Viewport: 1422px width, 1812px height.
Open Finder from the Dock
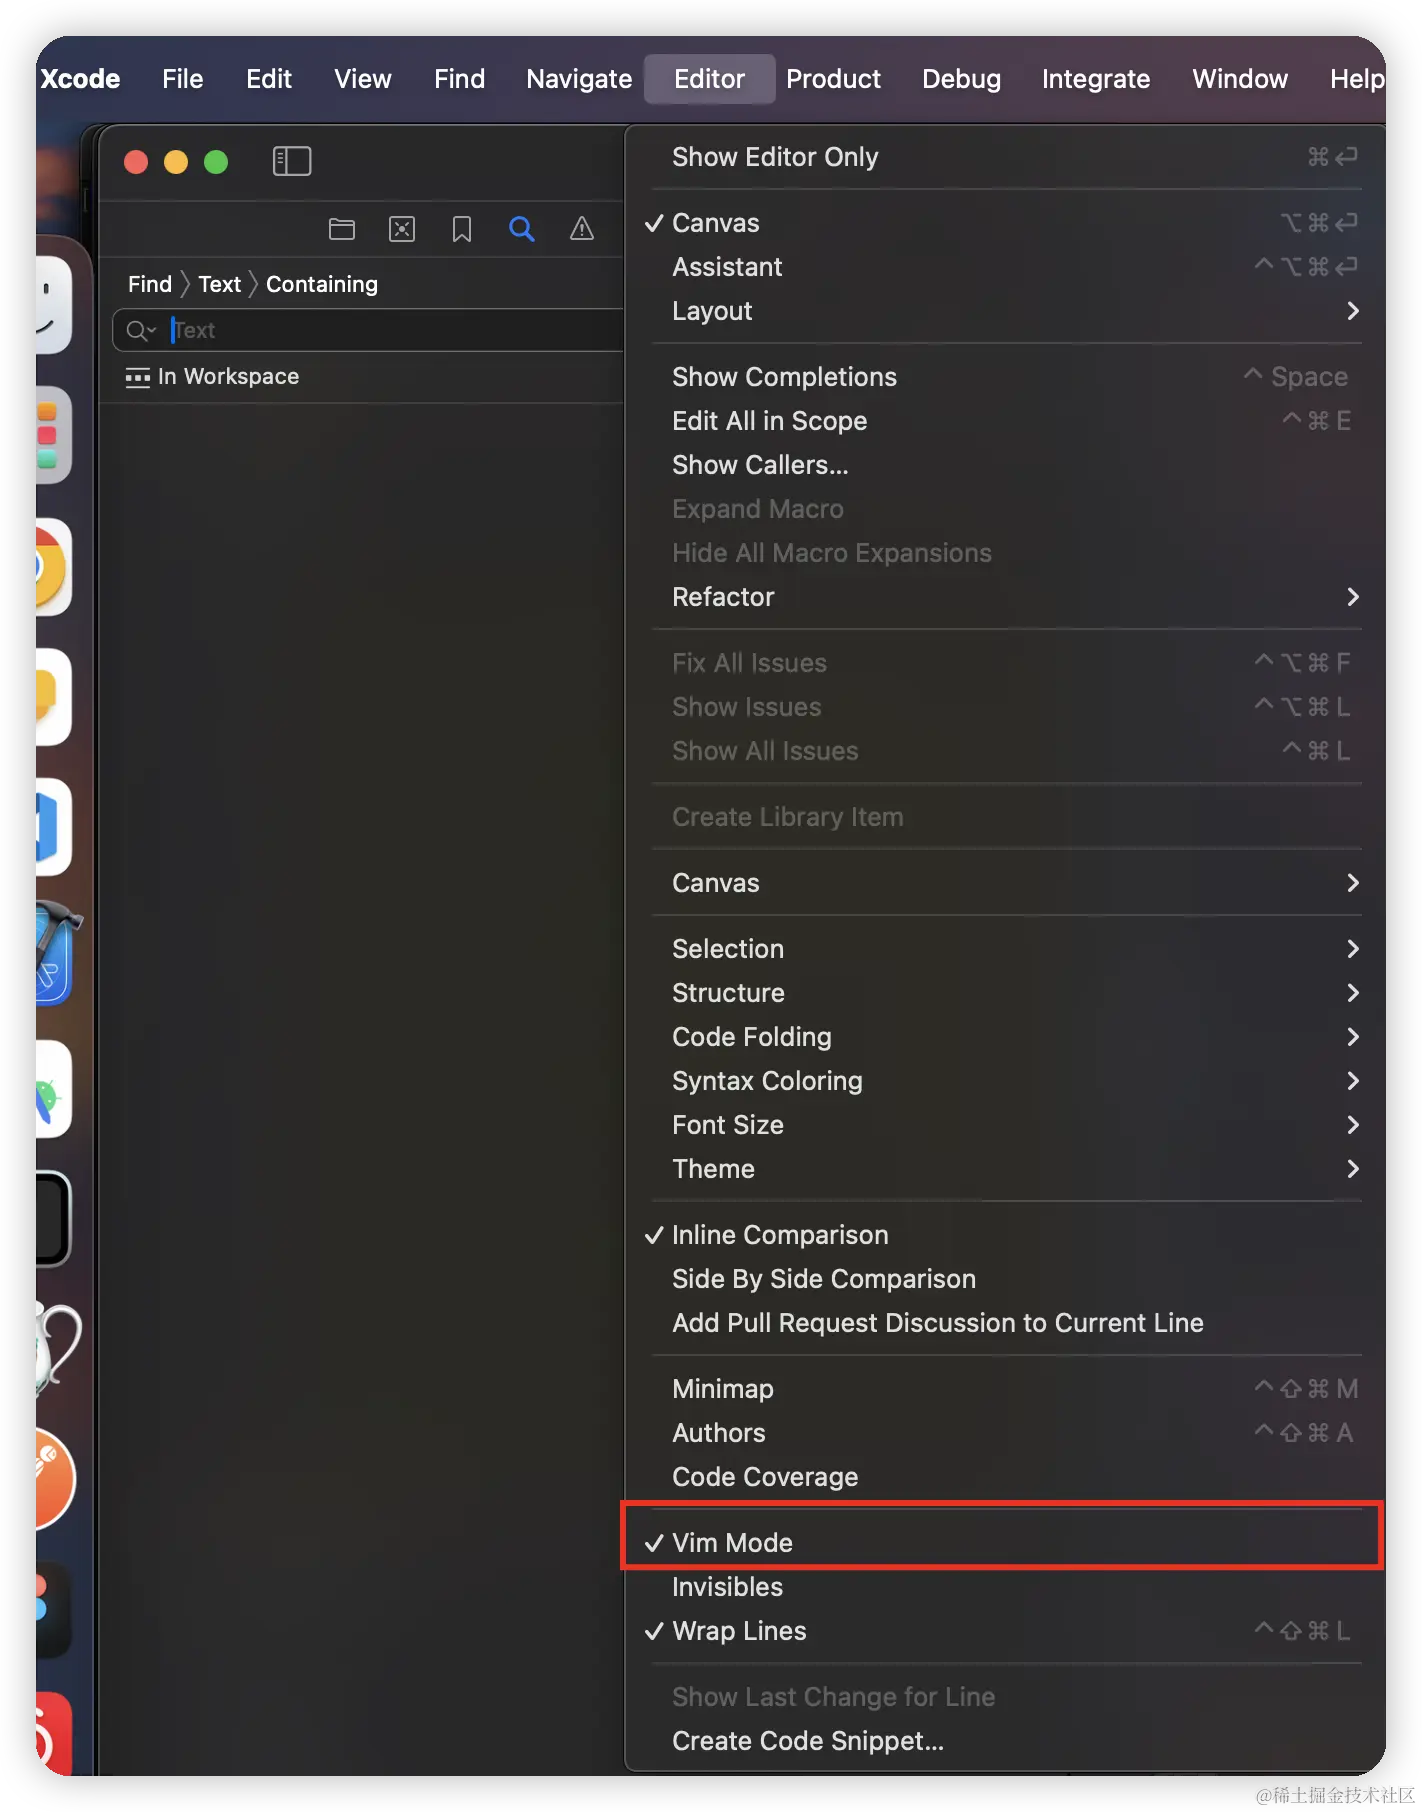pyautogui.click(x=53, y=305)
